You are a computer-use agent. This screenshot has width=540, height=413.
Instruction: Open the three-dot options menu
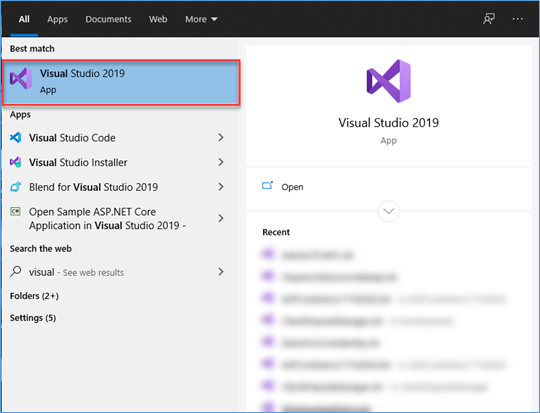click(517, 19)
